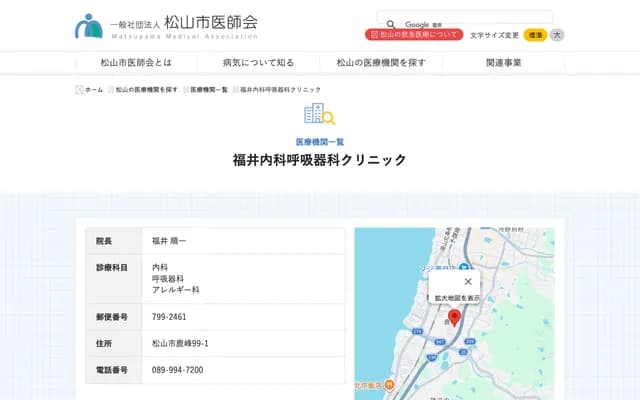Focus the Google search field
The width and height of the screenshot is (640, 400).
(x=464, y=18)
